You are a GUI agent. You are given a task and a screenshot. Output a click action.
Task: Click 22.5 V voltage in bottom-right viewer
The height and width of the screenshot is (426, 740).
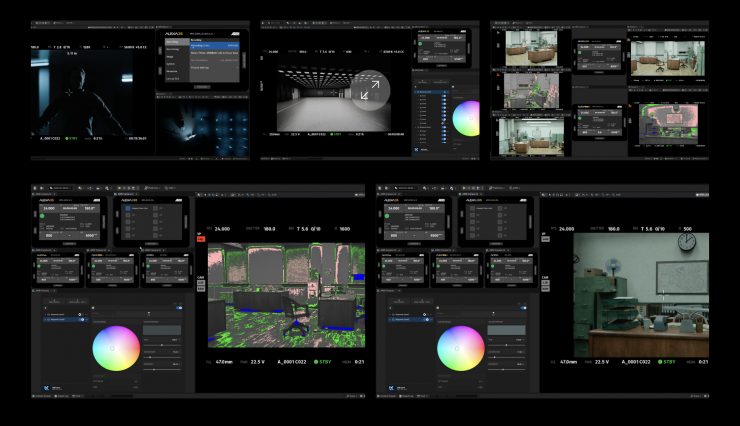602,362
